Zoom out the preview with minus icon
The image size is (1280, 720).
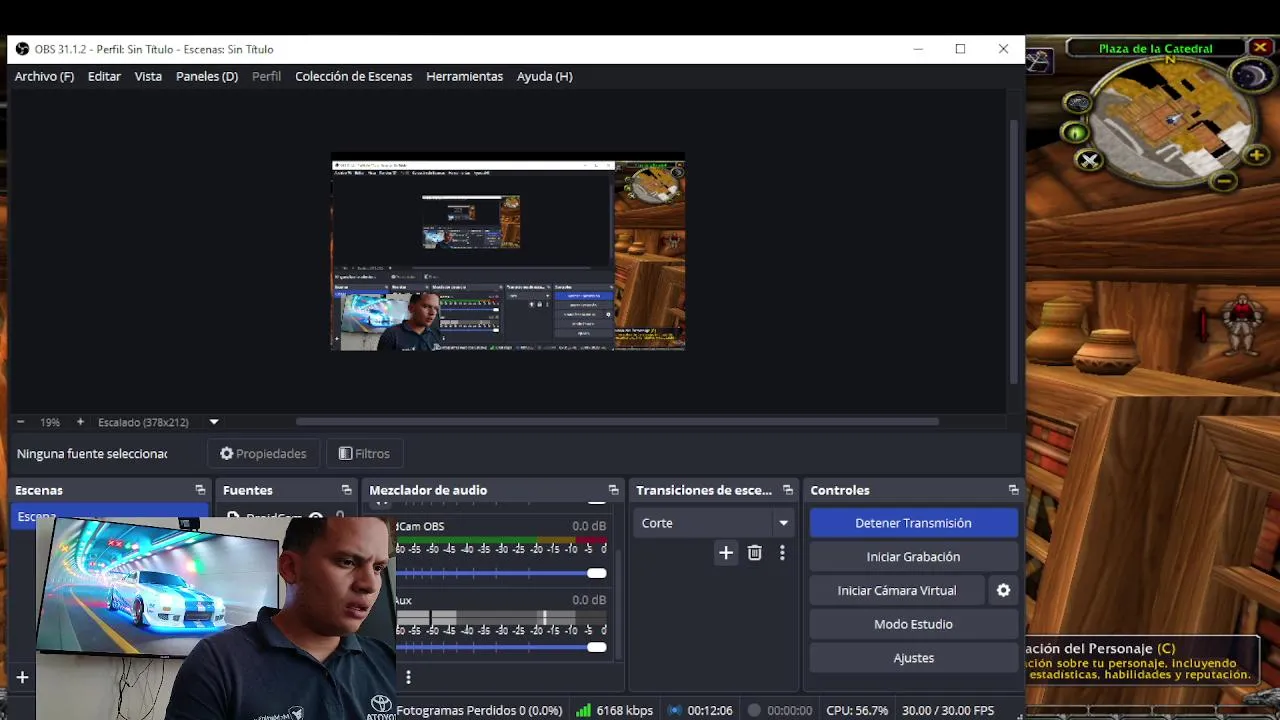tap(20, 422)
